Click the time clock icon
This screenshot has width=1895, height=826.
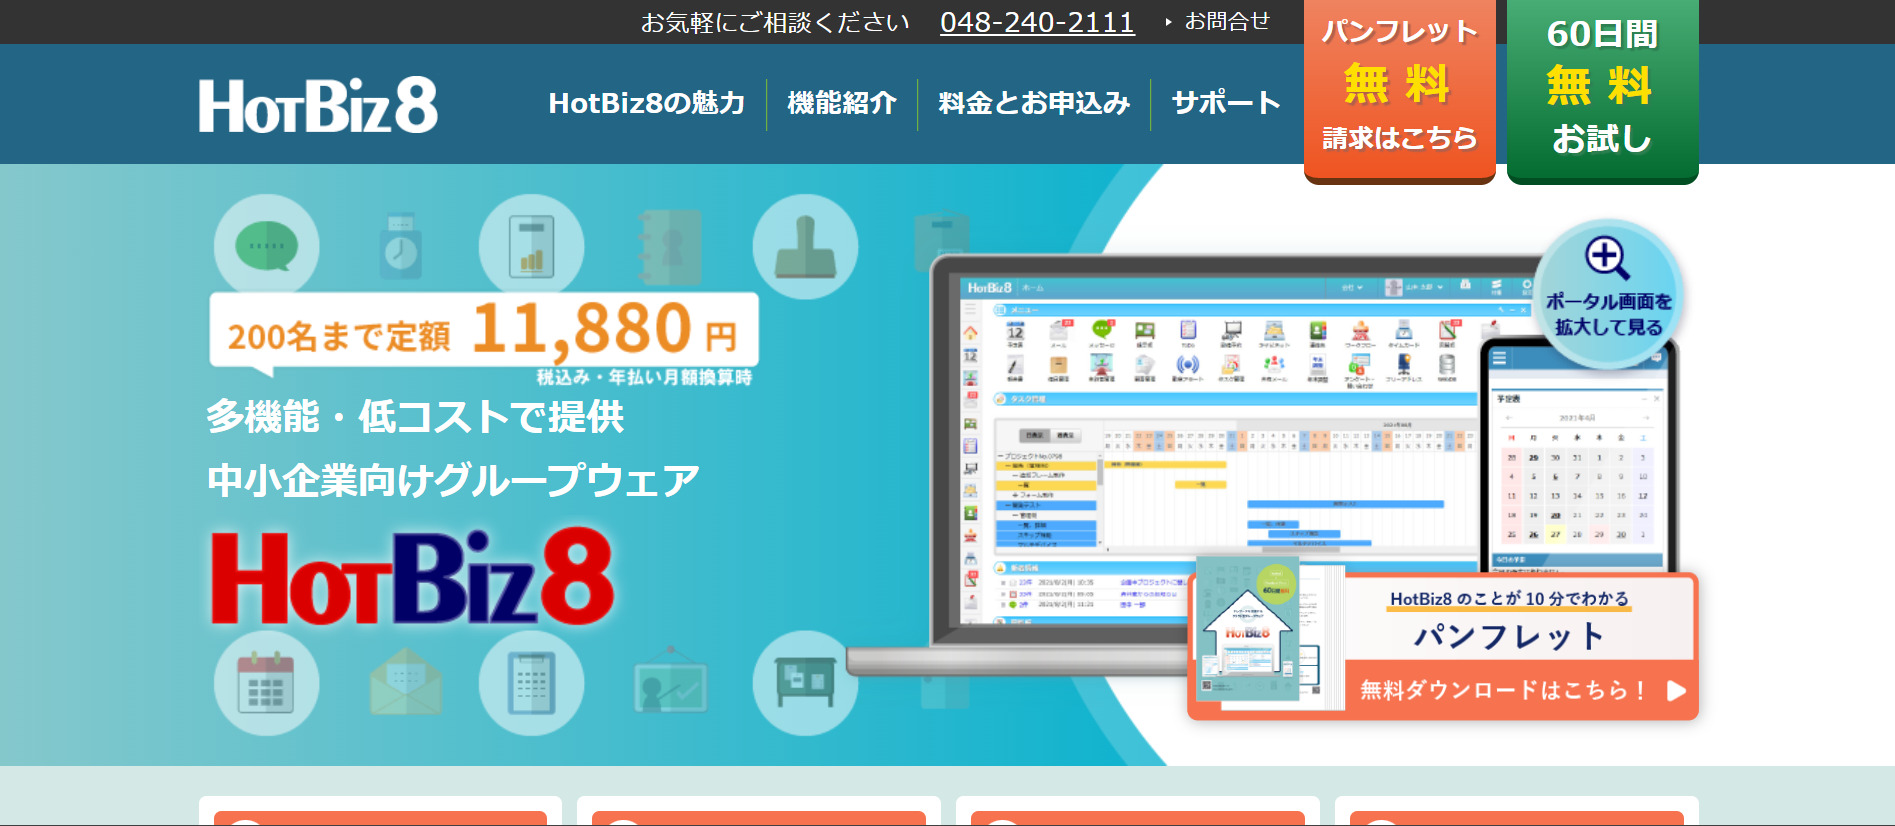click(x=400, y=246)
